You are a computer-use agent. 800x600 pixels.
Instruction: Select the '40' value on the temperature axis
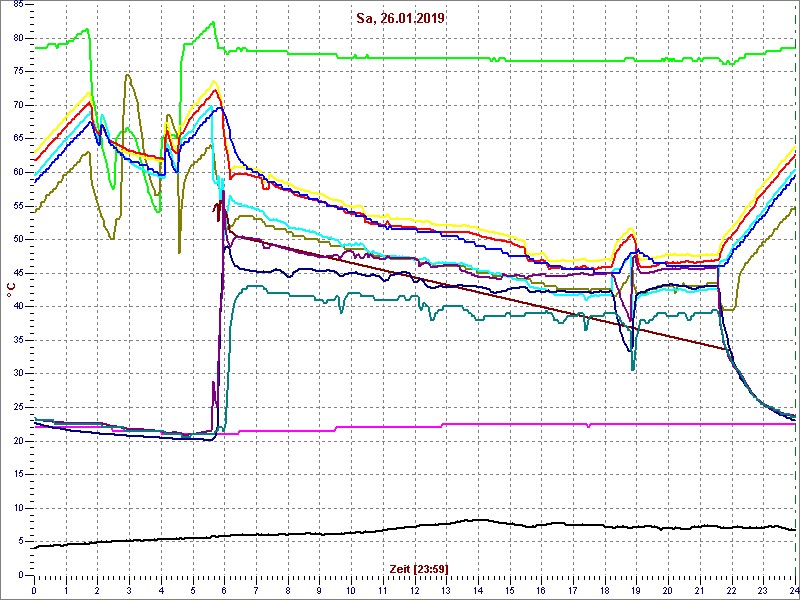18,307
